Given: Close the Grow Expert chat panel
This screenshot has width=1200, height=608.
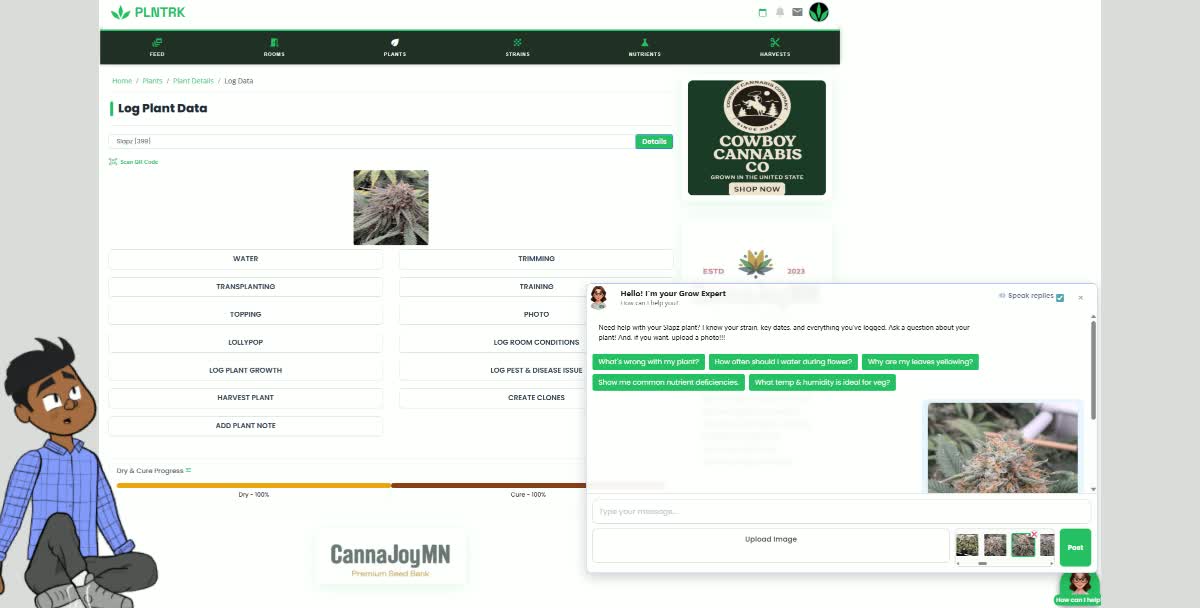Looking at the screenshot, I should (1080, 297).
